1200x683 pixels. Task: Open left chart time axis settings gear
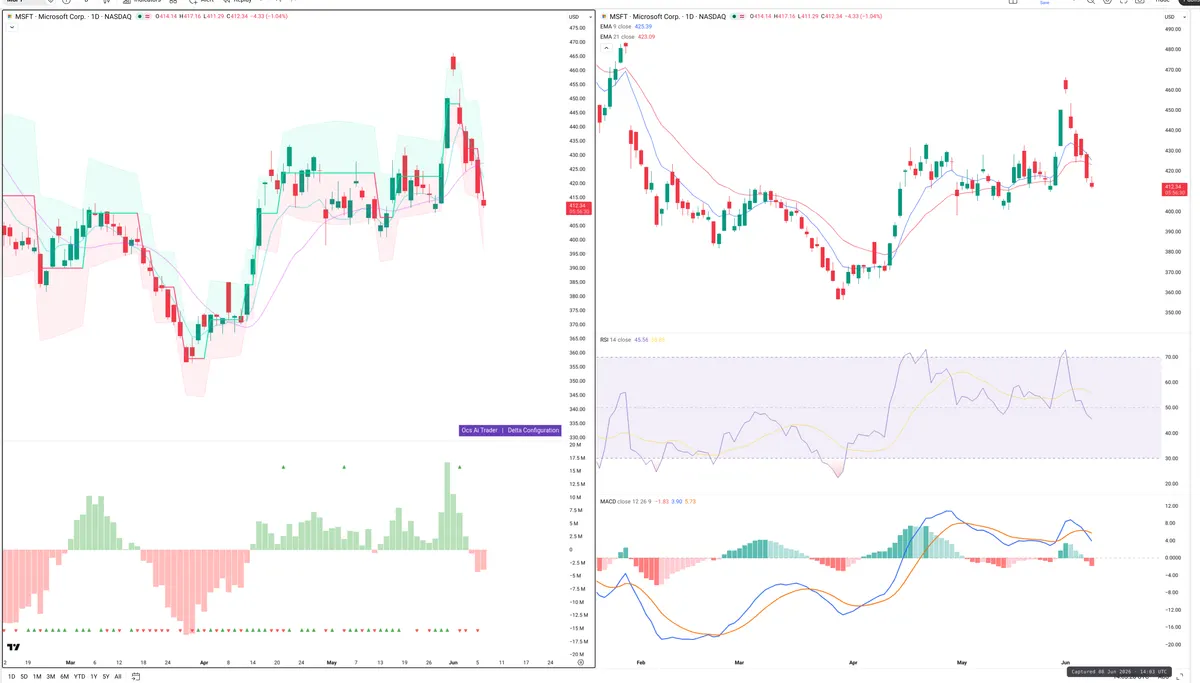click(580, 663)
